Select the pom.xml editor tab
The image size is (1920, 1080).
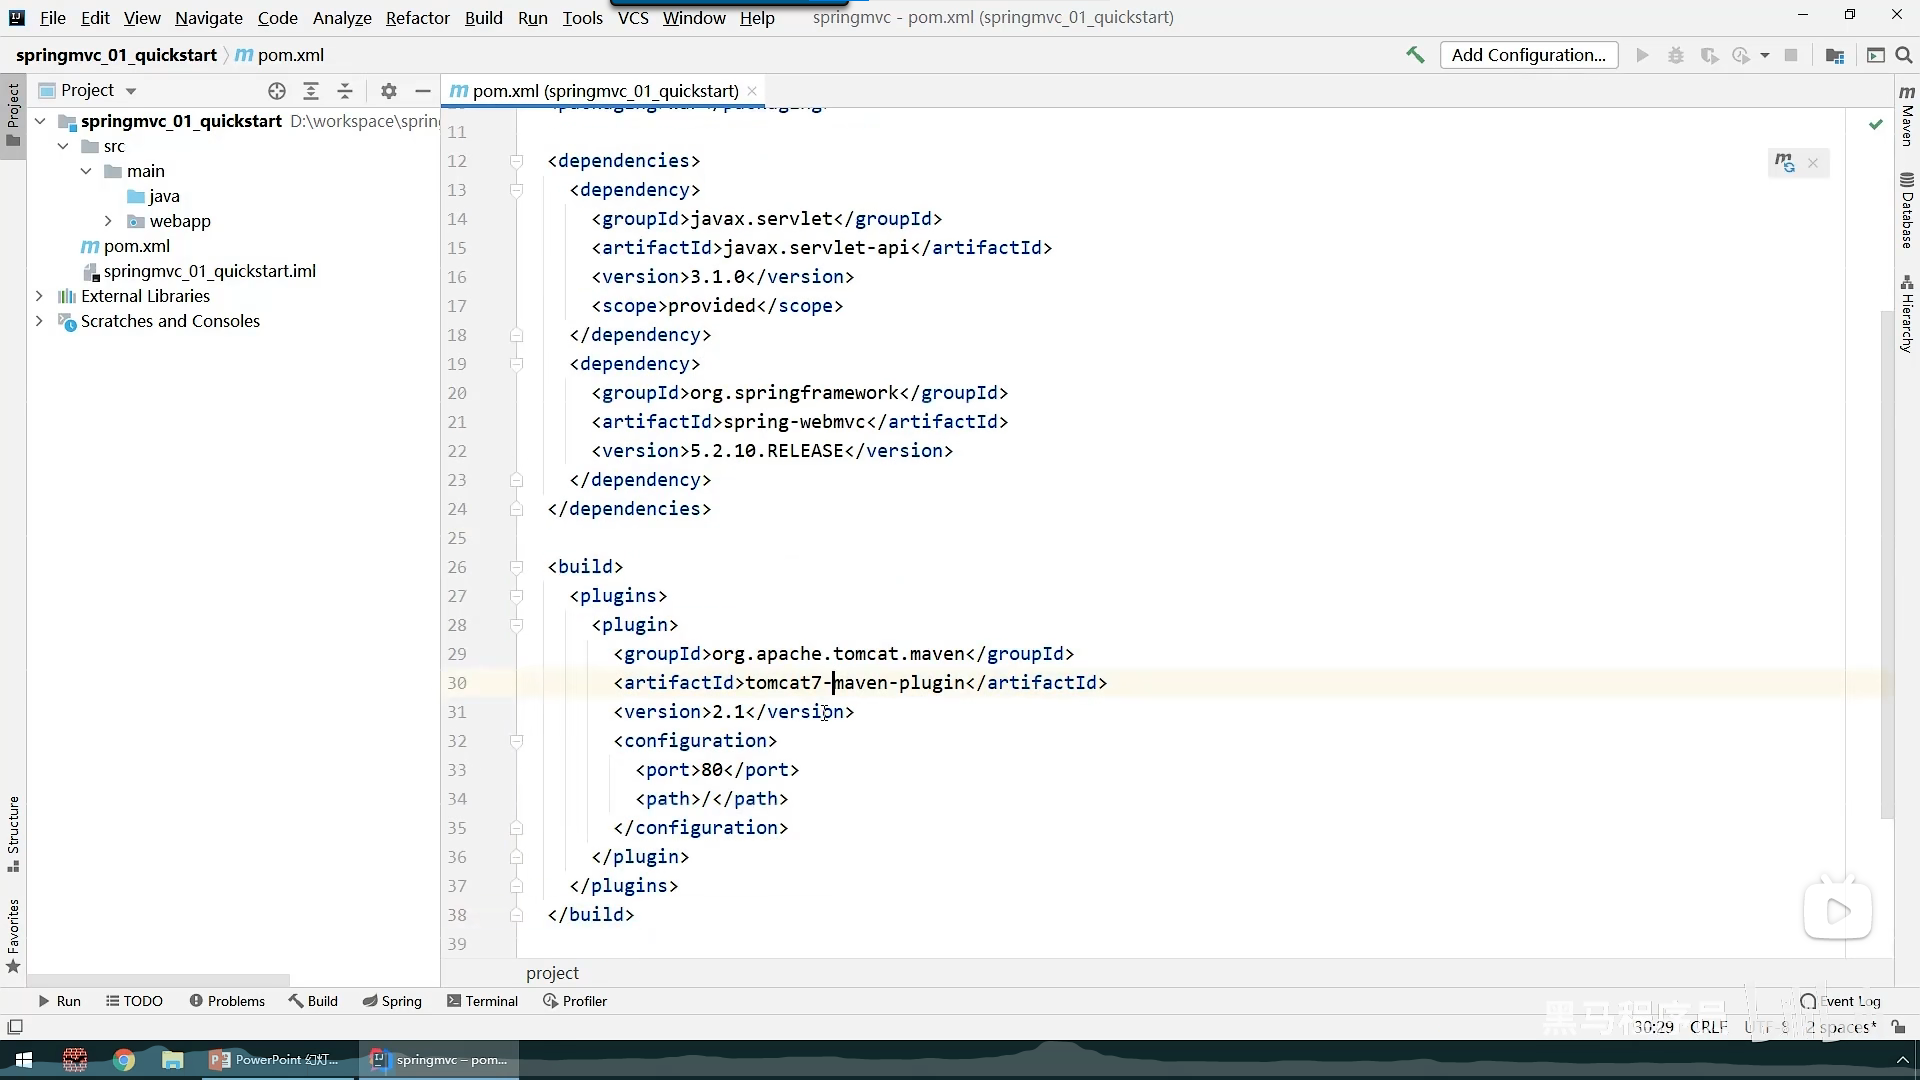tap(604, 91)
